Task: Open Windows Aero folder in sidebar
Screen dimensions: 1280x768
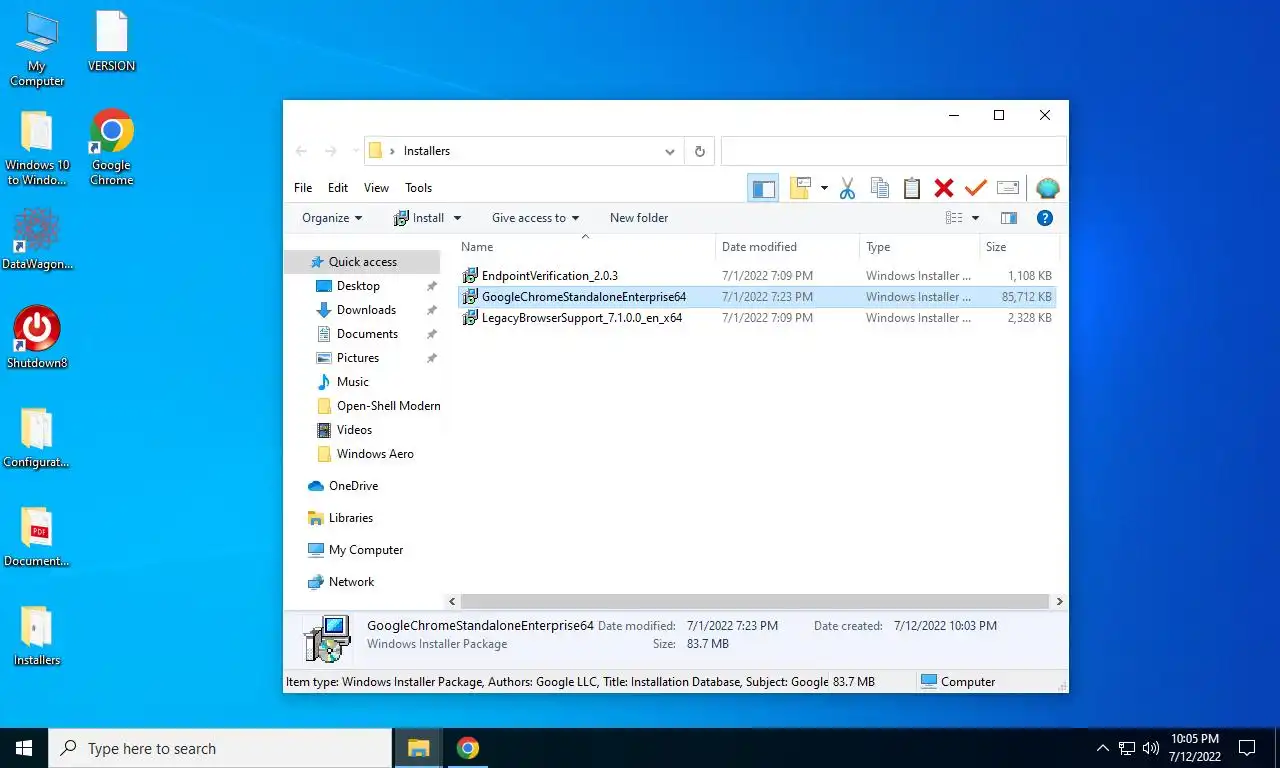Action: (x=375, y=454)
